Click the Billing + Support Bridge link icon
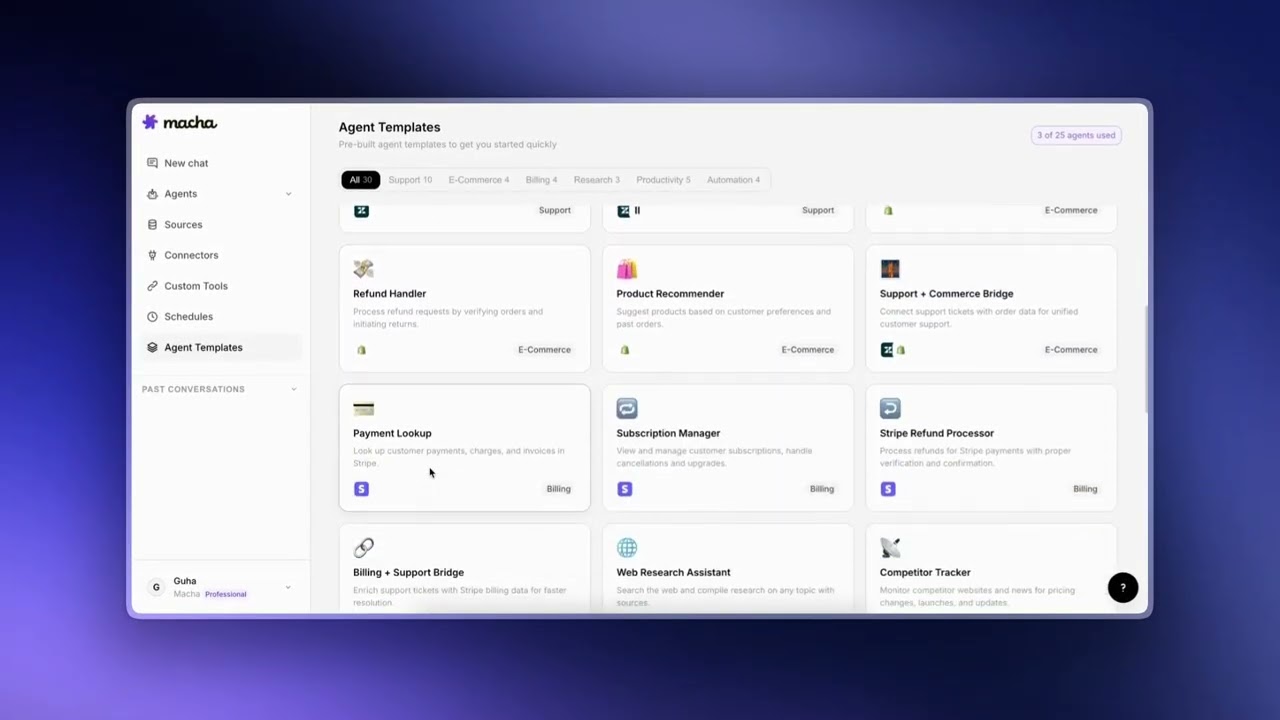The height and width of the screenshot is (720, 1280). (x=363, y=547)
